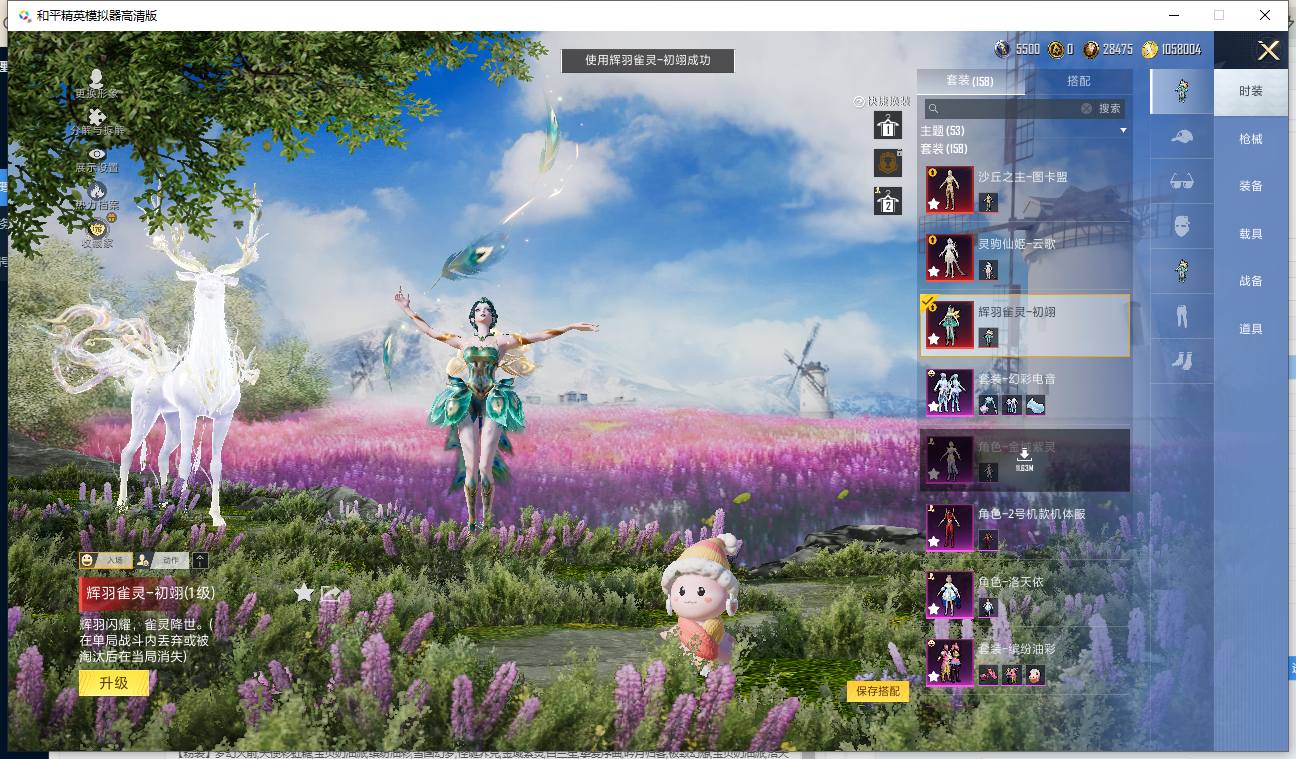The image size is (1296, 759).
Task: Open the full outfit suit category icon
Action: tap(1181, 91)
